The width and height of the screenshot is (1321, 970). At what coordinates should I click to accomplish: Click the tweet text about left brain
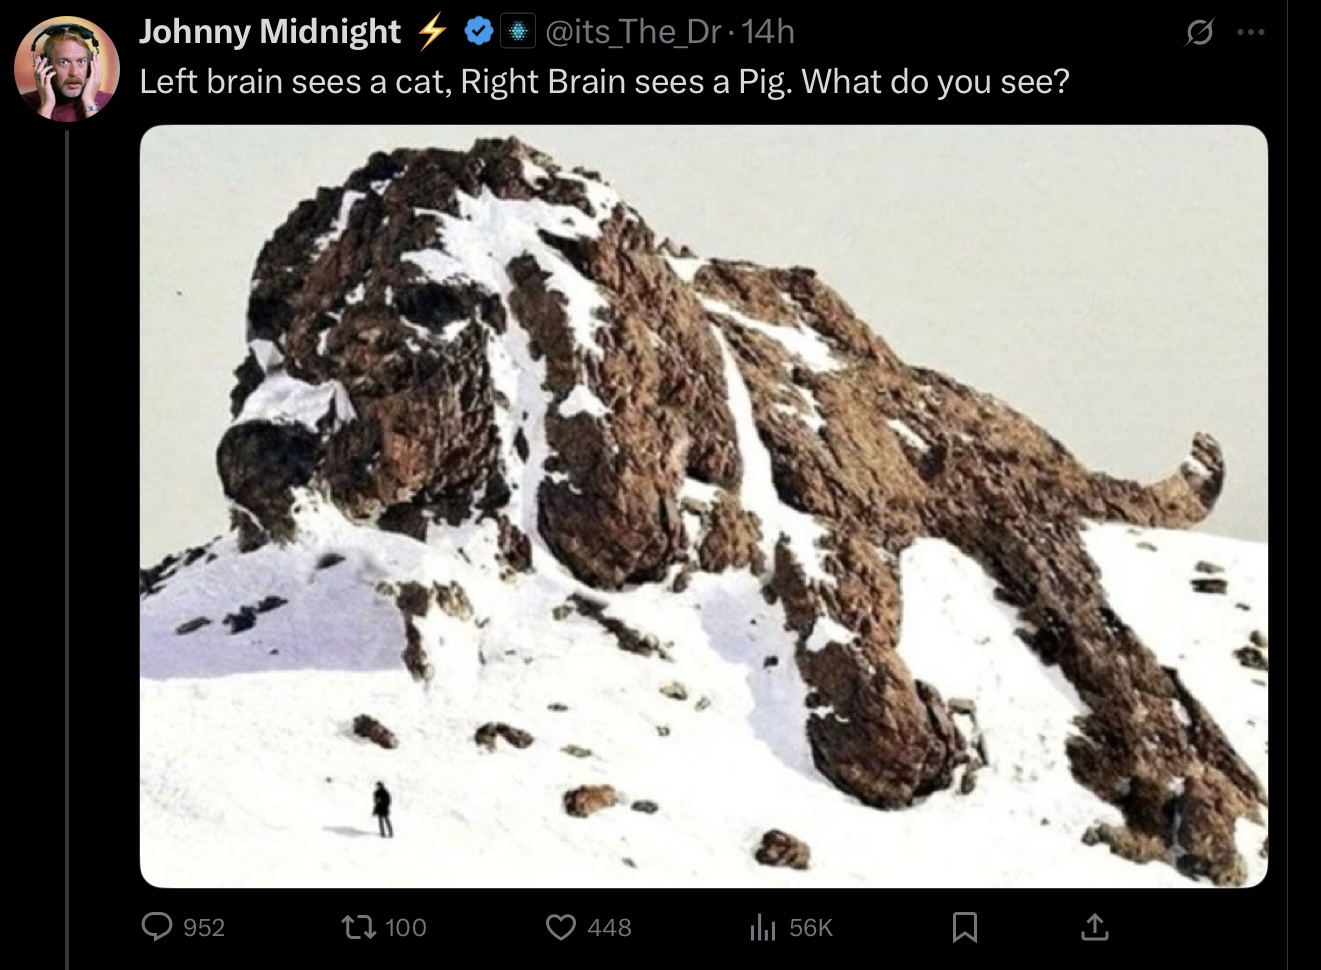(x=604, y=81)
